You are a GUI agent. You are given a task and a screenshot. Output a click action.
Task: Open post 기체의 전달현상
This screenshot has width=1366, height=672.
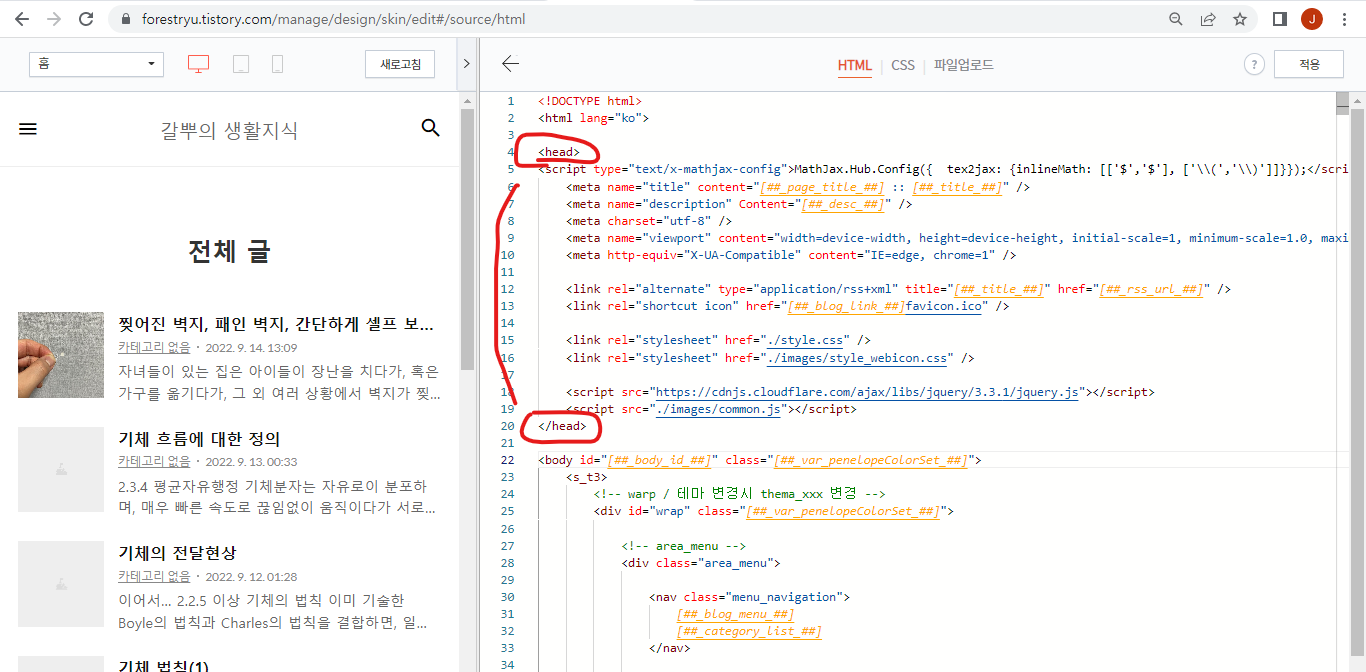[x=177, y=553]
